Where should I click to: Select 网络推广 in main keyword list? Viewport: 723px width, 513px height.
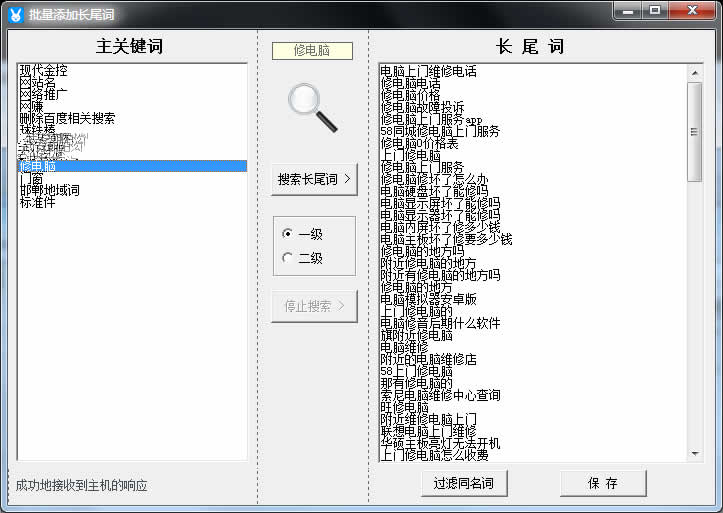[x=44, y=94]
